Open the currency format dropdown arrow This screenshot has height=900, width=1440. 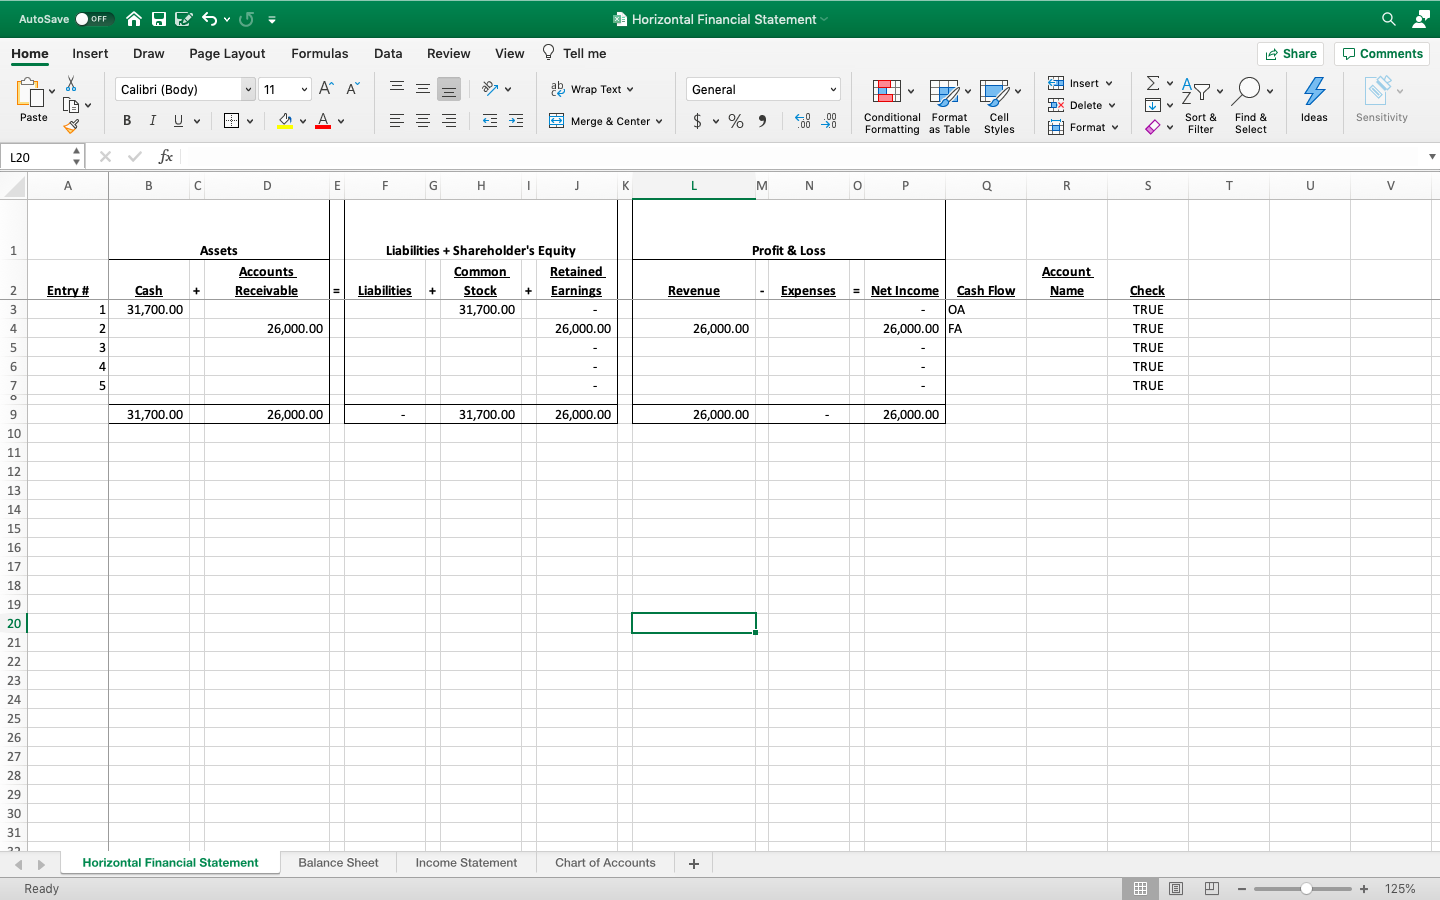716,121
